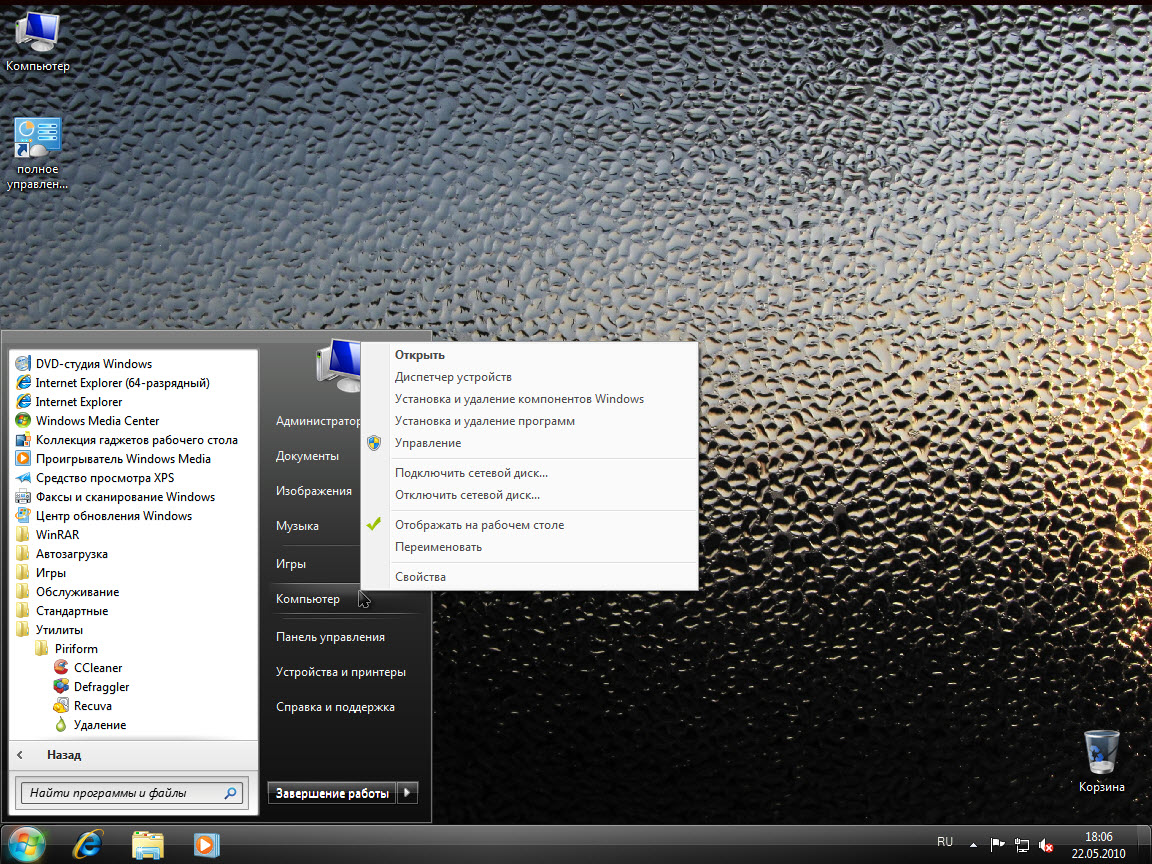Open CCleaner from the Piriform folder
This screenshot has width=1152, height=864.
coord(97,668)
